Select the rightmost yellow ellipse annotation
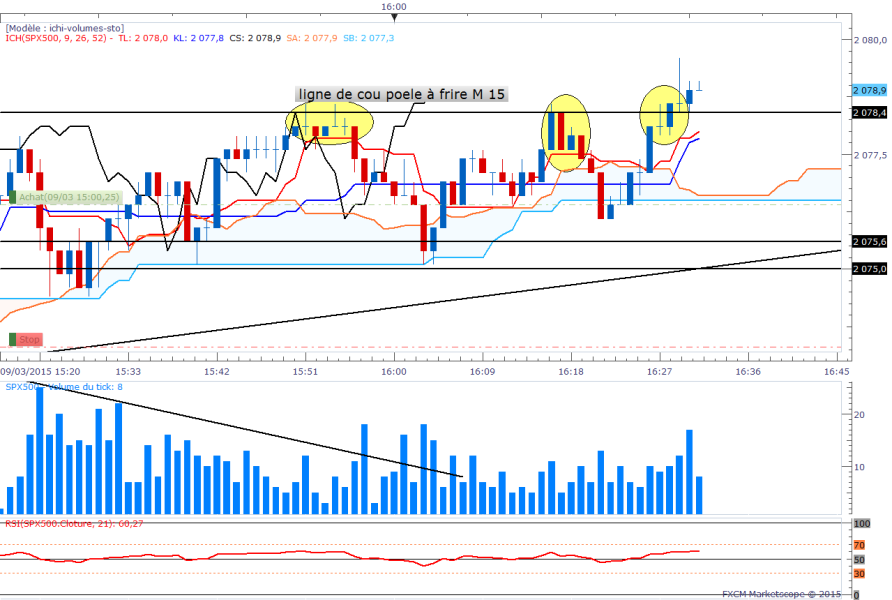 coord(667,111)
